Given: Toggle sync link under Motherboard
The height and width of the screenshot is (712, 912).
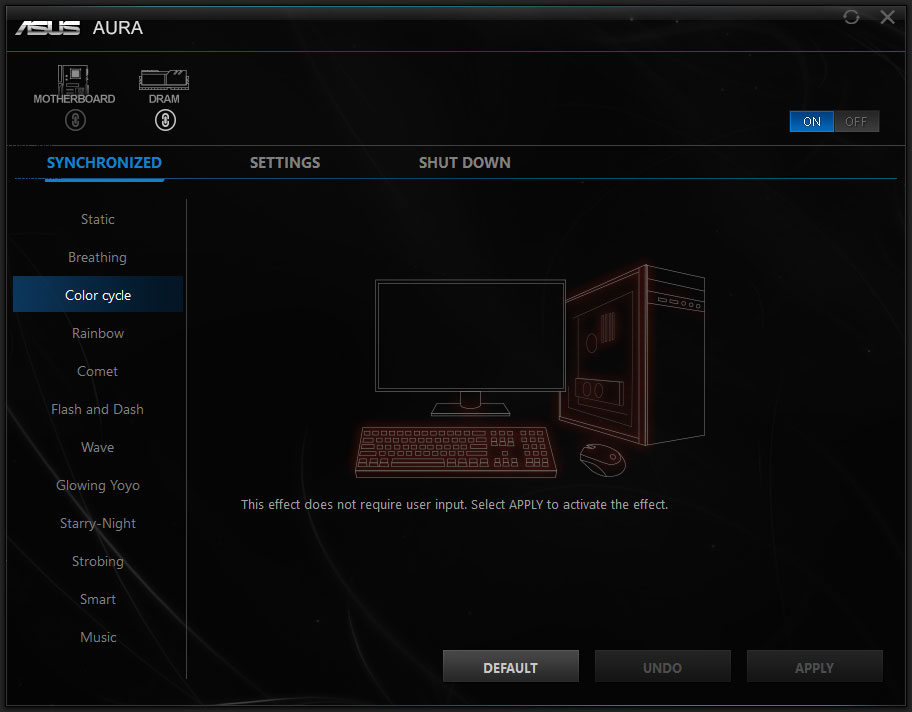Looking at the screenshot, I should coord(75,120).
